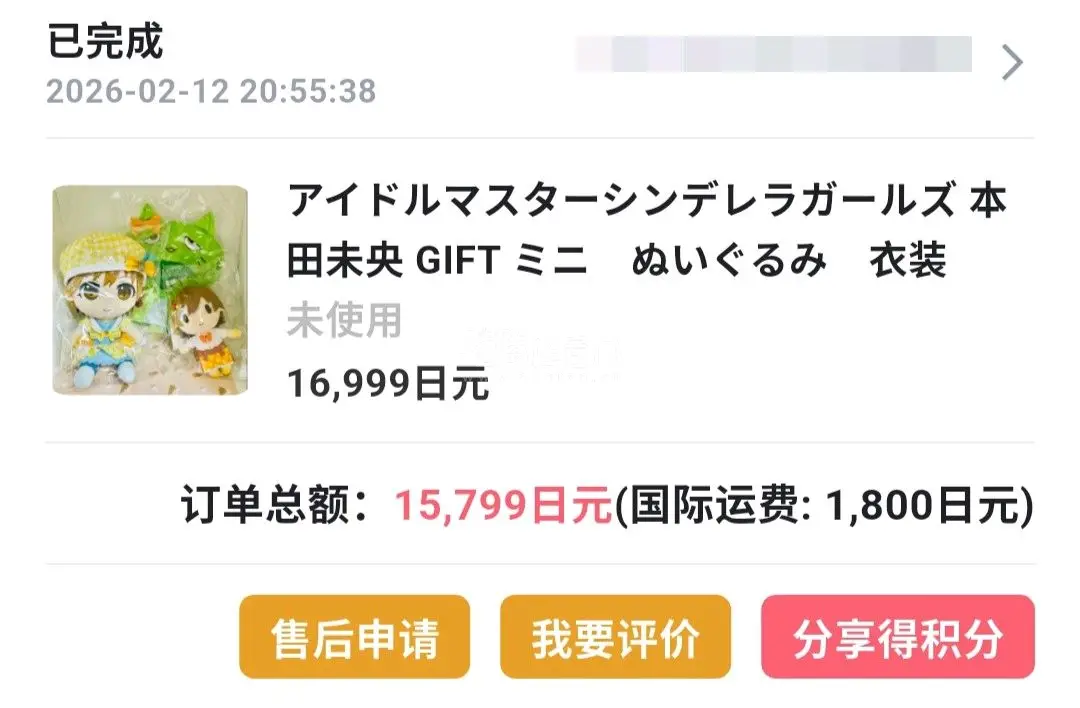Click the blurred order number field

click(773, 54)
